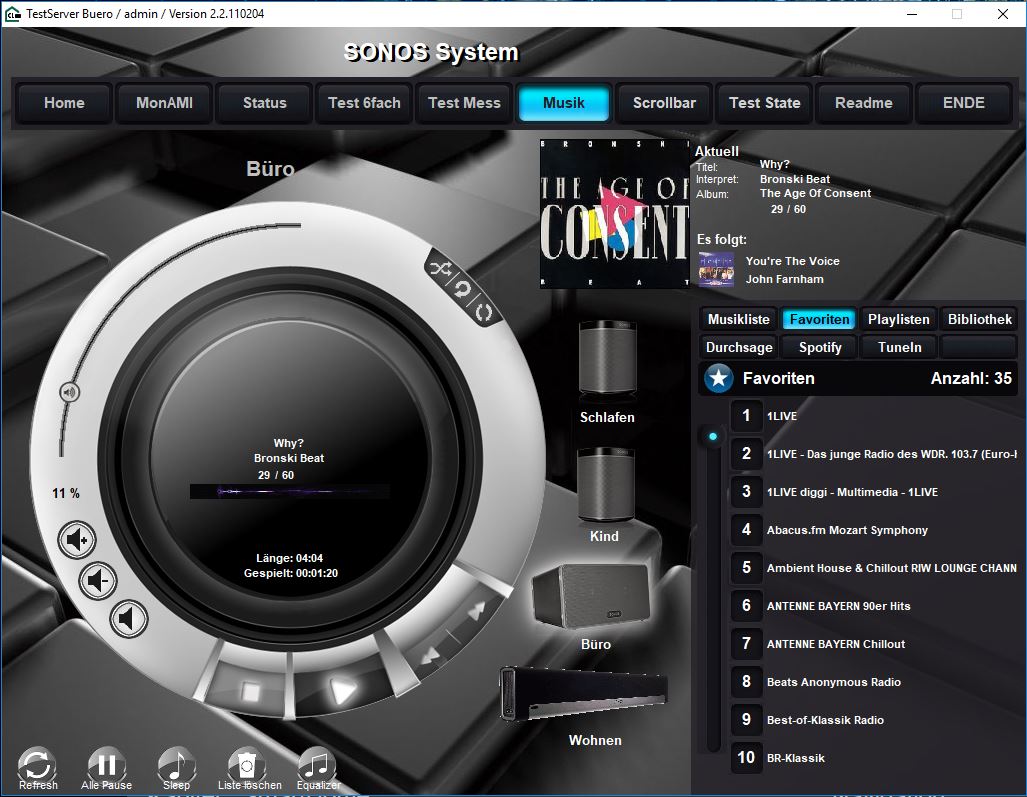Open the Sleep timer icon
Image resolution: width=1027 pixels, height=797 pixels.
coord(176,765)
